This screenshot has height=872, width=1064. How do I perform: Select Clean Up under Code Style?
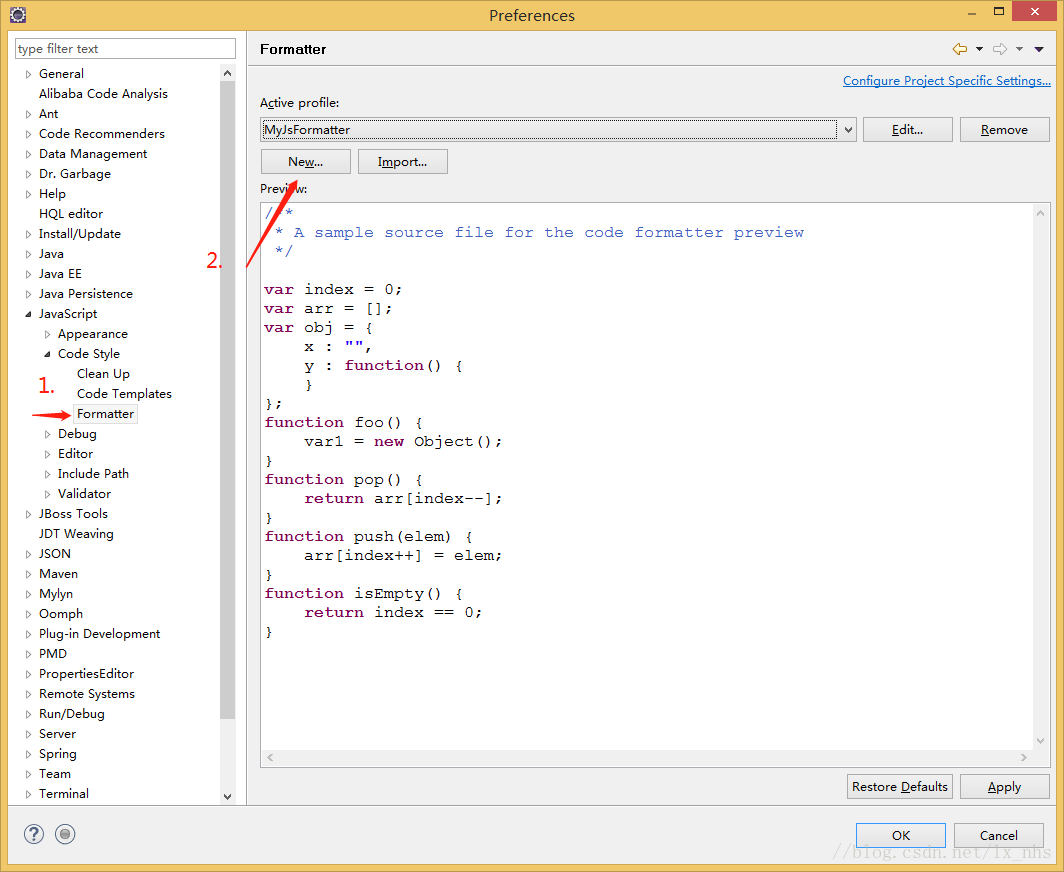102,373
